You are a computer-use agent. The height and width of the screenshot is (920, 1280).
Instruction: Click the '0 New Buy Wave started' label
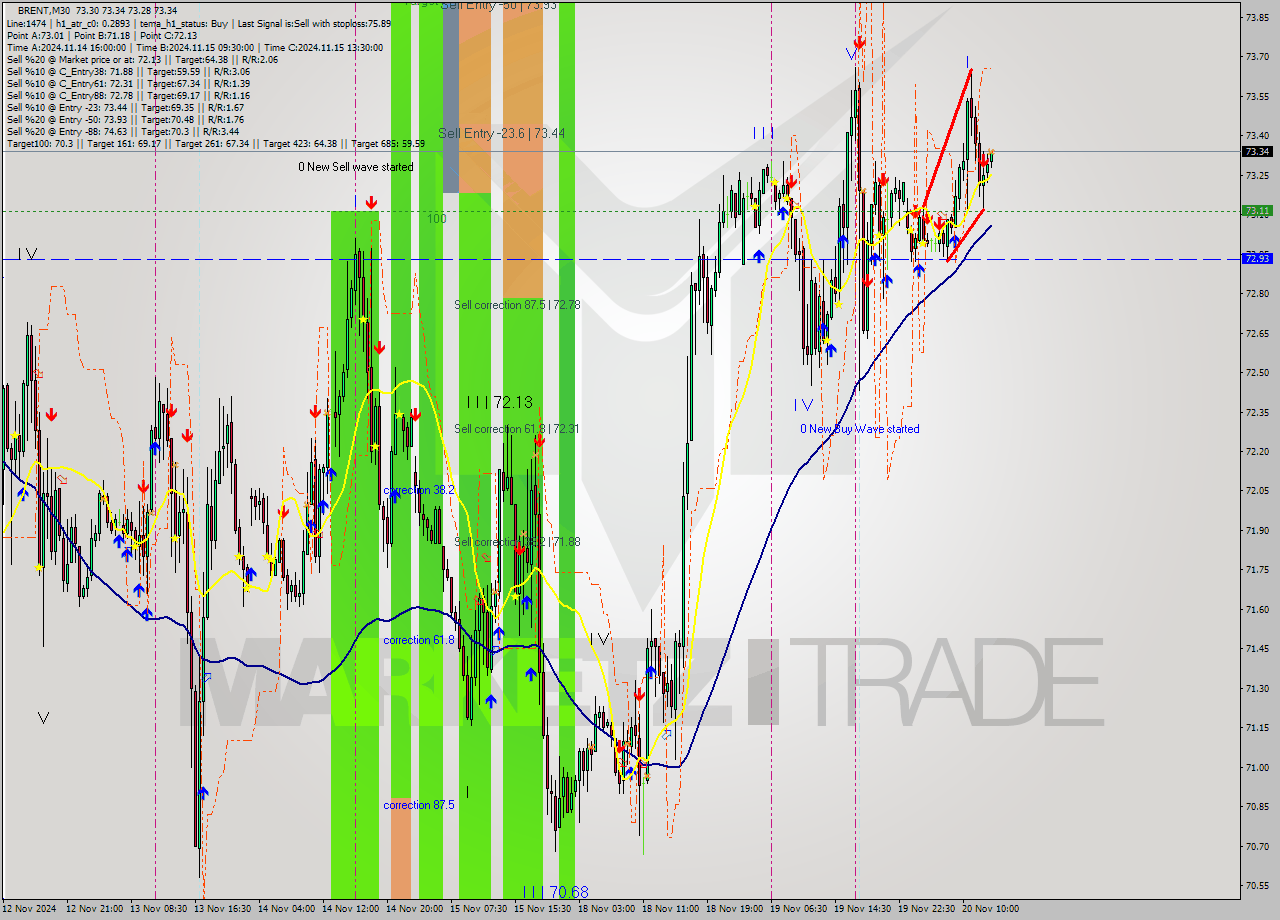860,429
